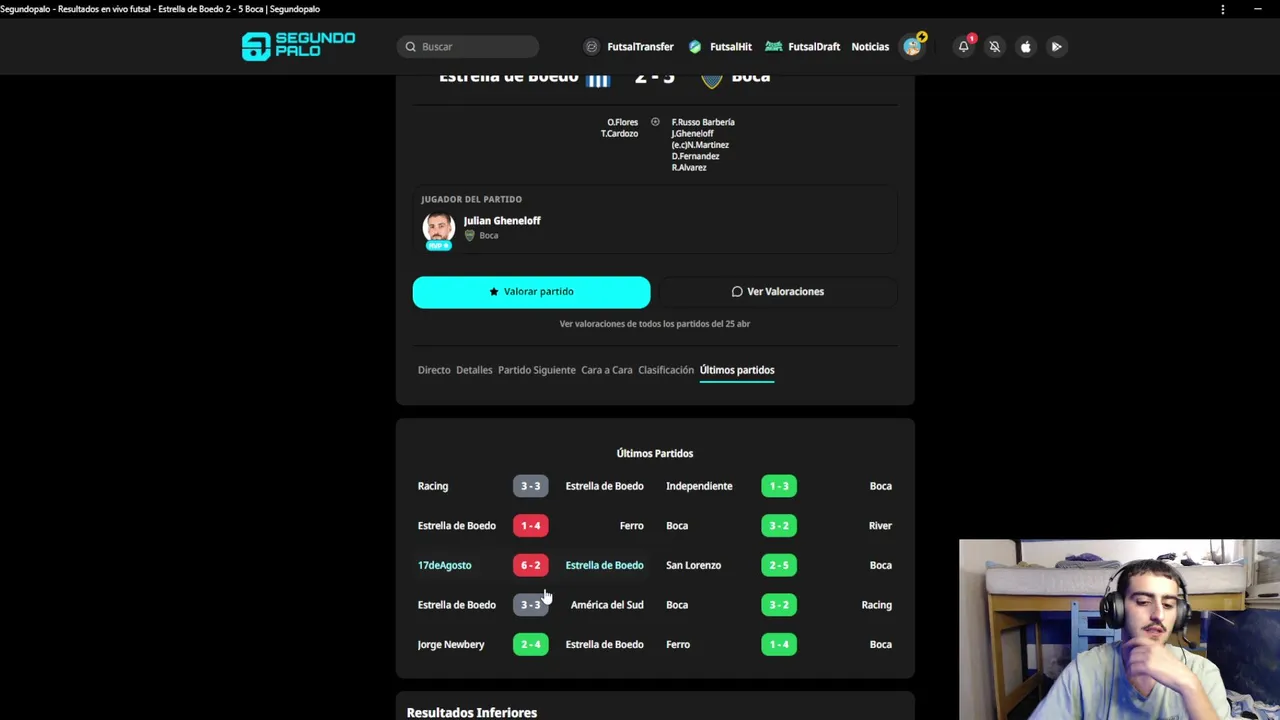Open Julian Gheneloff player photo
This screenshot has width=1280, height=720.
[x=438, y=229]
